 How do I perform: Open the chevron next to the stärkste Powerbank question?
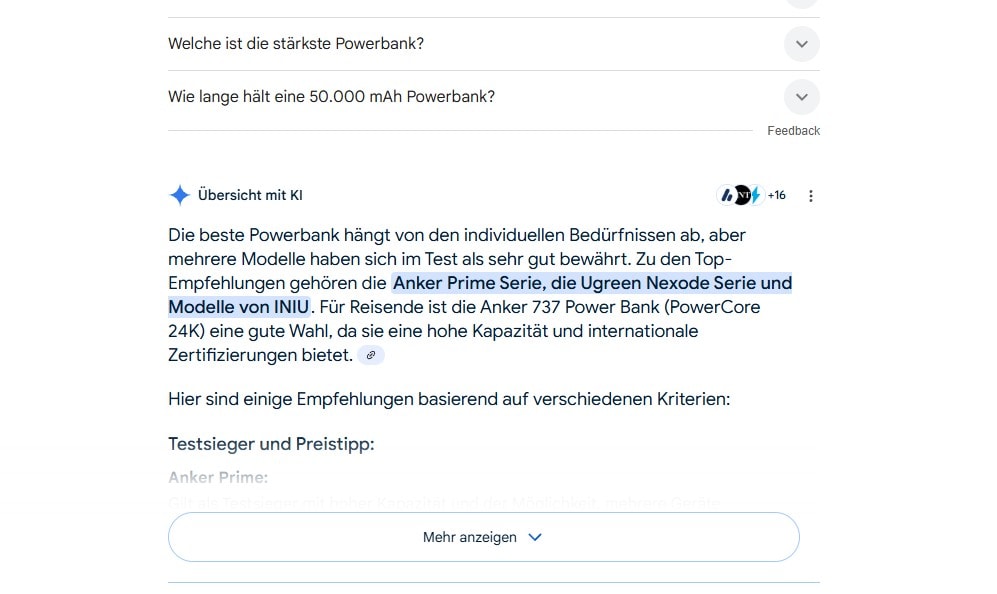[801, 44]
